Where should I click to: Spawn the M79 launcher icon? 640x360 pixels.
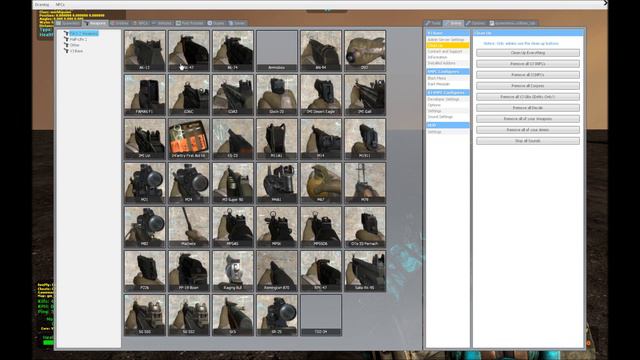coord(365,183)
